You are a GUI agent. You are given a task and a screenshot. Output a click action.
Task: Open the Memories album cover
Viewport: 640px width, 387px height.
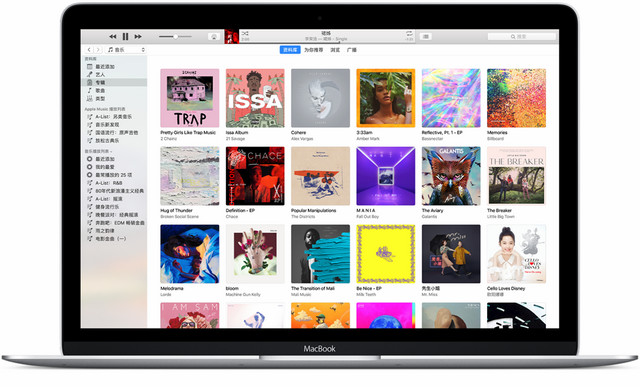[x=516, y=98]
